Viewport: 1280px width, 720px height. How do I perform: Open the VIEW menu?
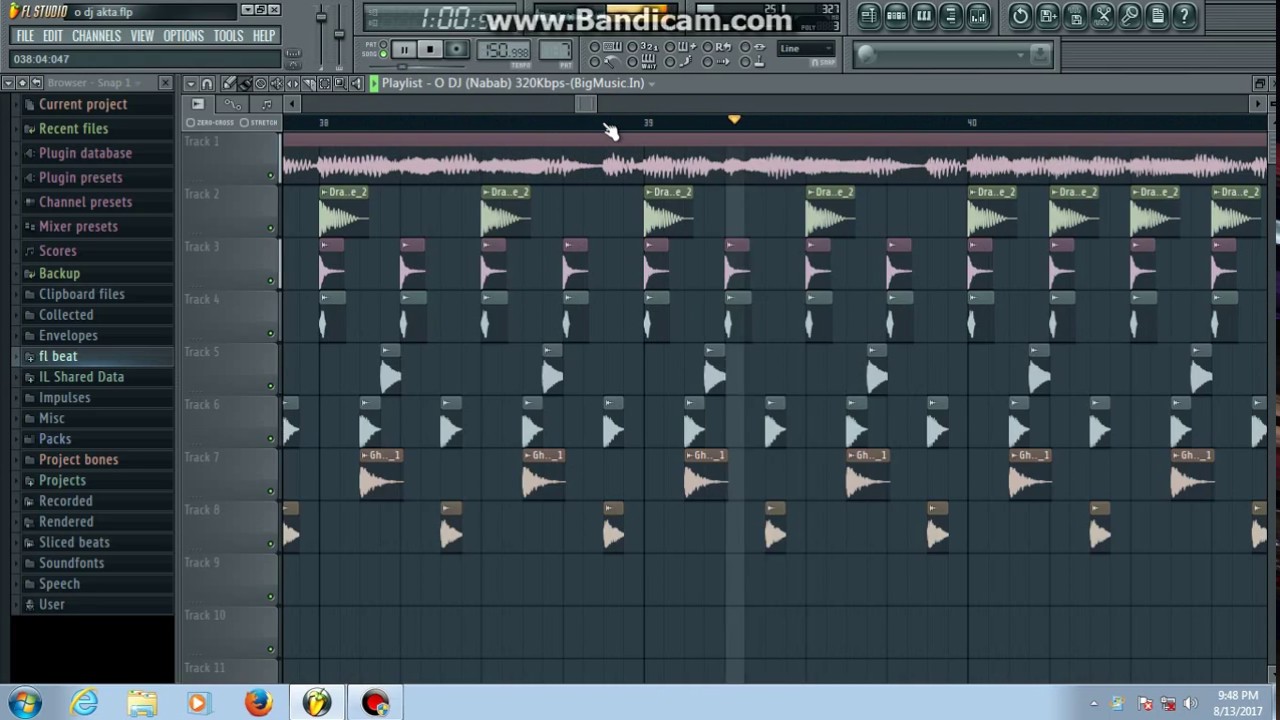coord(142,36)
